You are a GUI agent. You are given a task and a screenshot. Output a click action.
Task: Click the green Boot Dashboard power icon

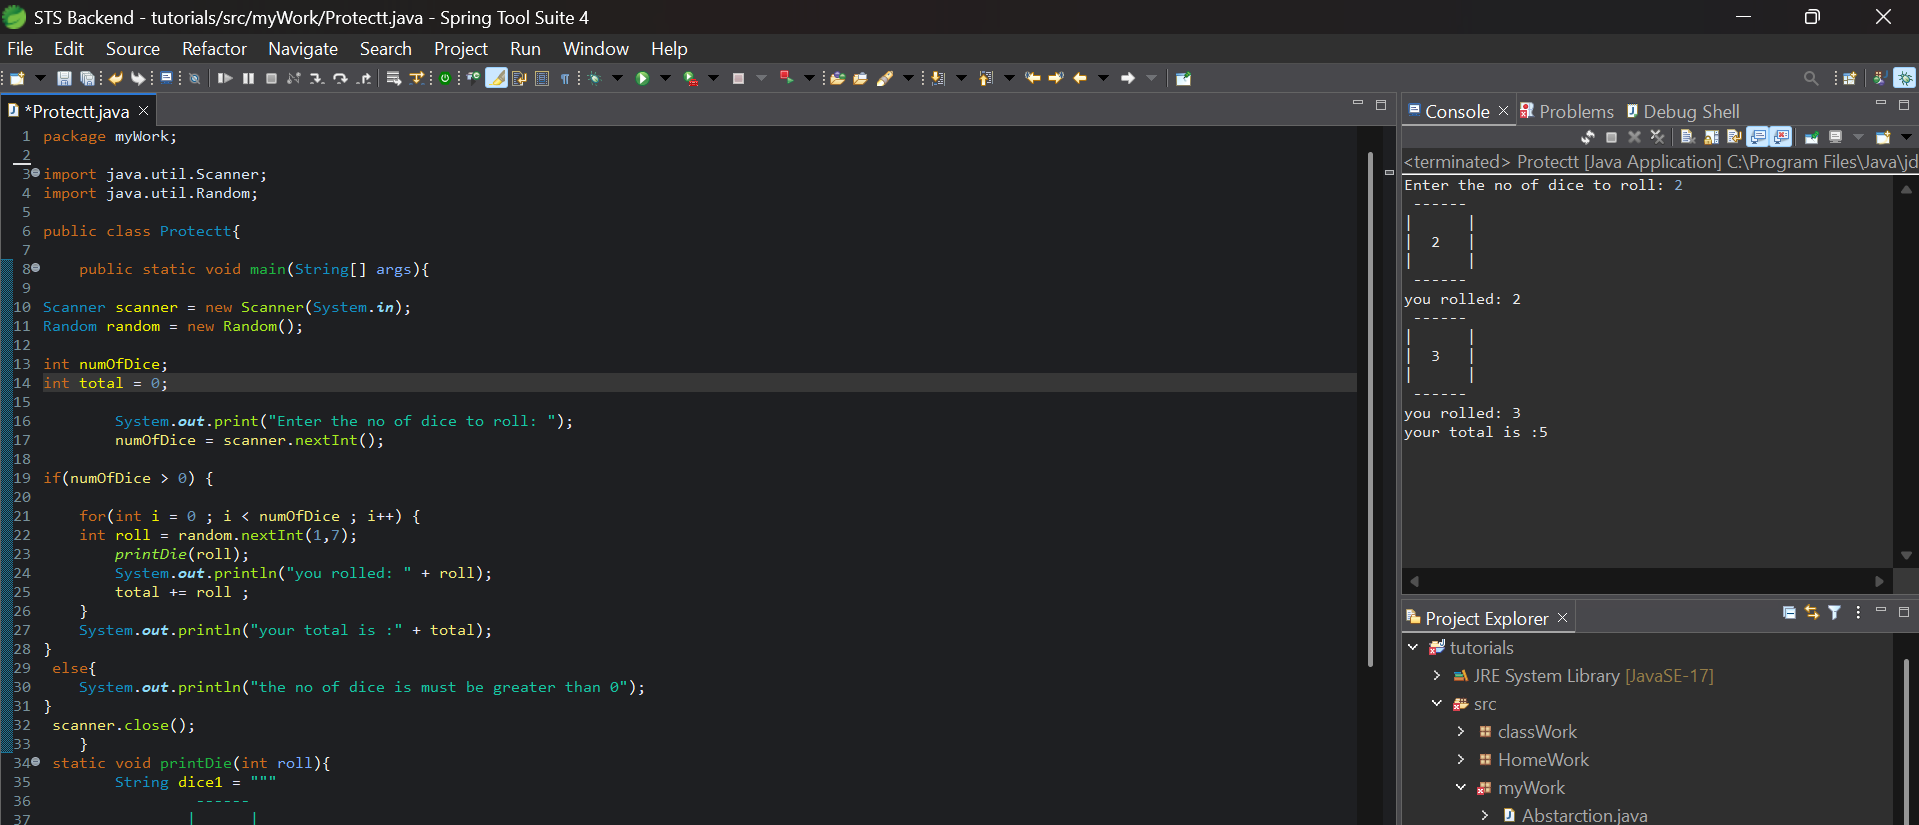point(445,78)
